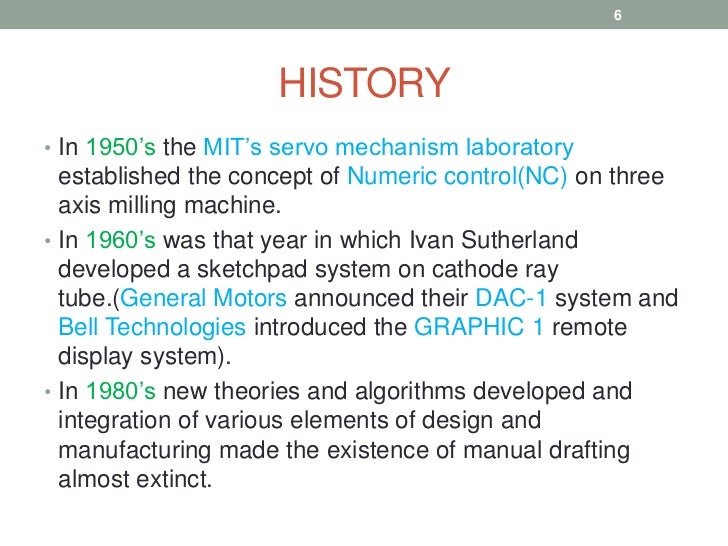
Task: Click the blue "Numeric control(NC)" text
Action: [457, 177]
